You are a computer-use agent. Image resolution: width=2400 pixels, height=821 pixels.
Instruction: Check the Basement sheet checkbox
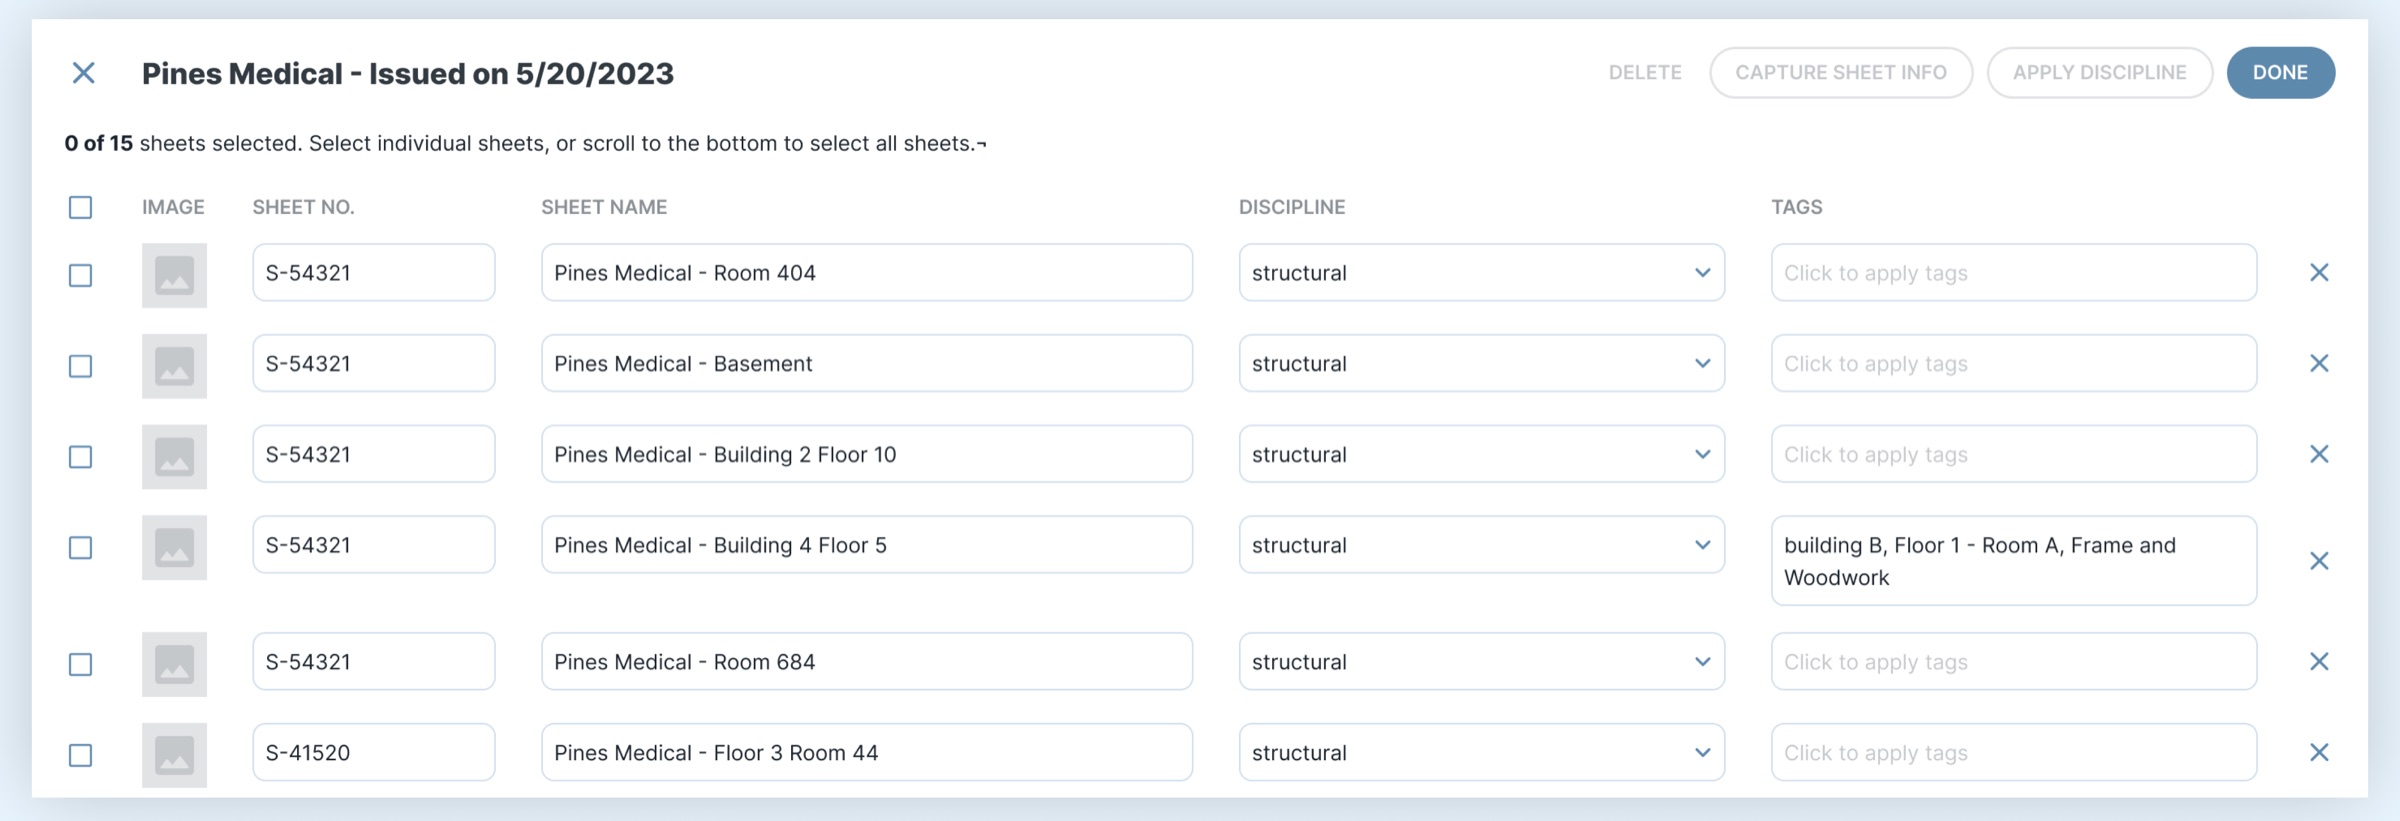click(81, 366)
